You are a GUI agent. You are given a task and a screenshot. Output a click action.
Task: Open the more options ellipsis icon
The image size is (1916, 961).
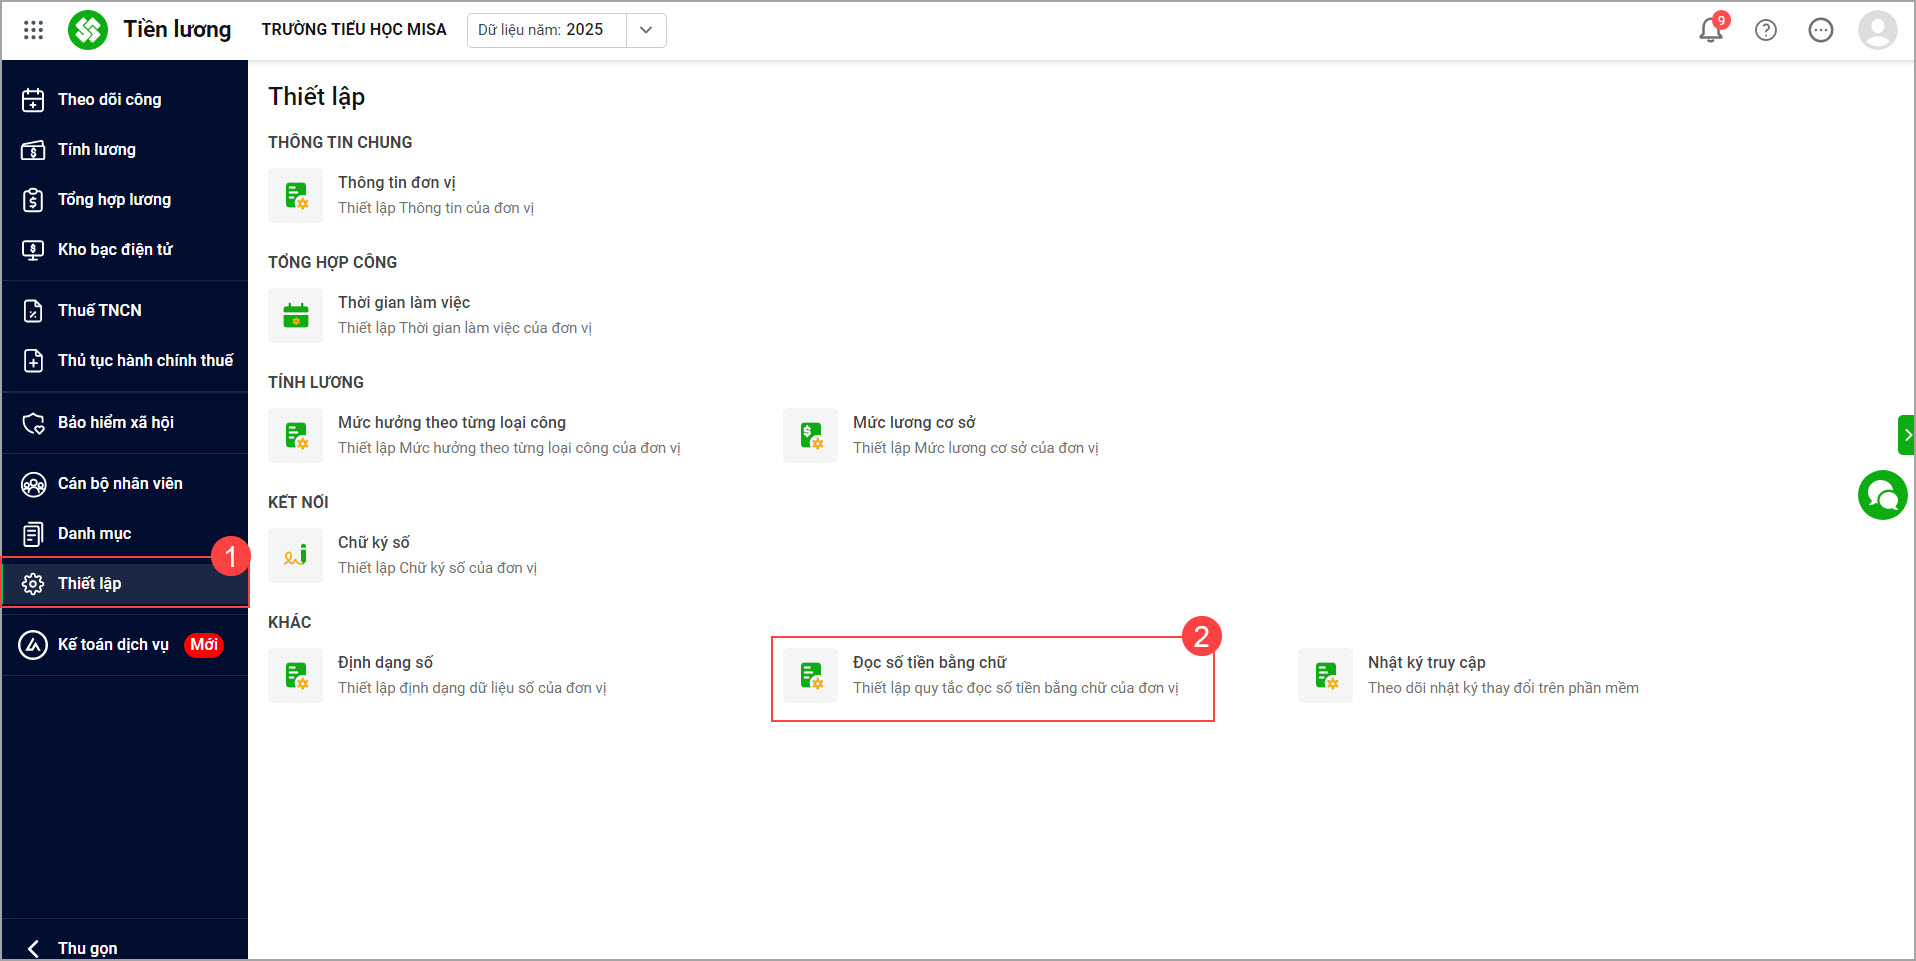1821,30
